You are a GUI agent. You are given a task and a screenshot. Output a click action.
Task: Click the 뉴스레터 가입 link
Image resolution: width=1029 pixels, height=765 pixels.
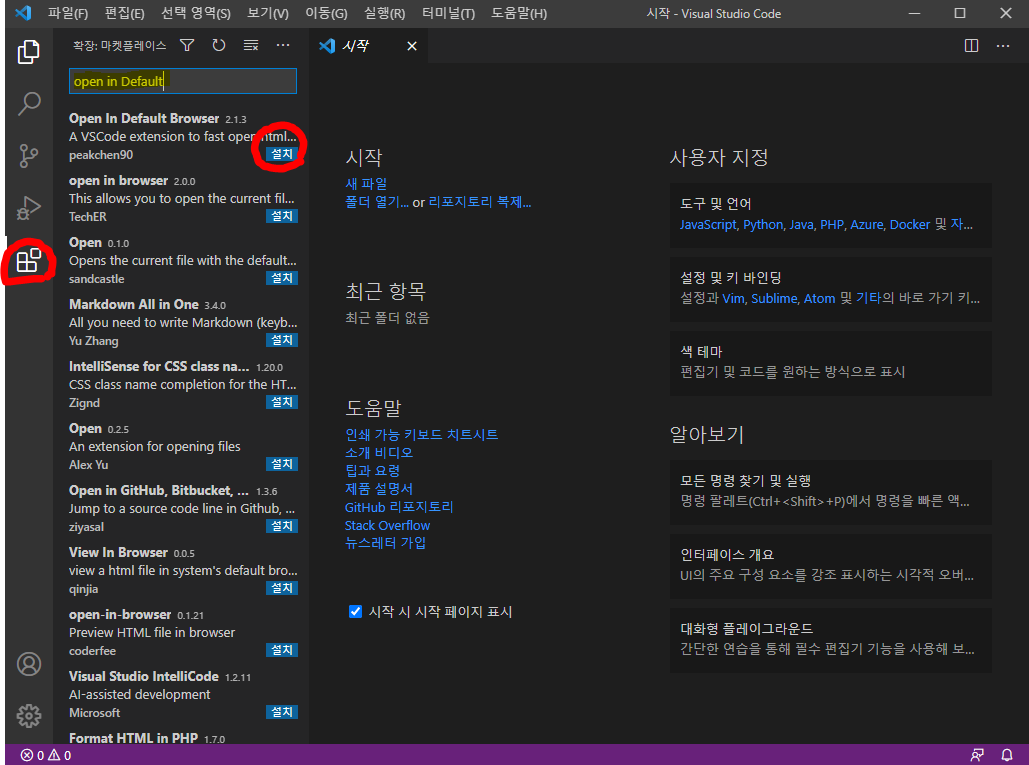[x=385, y=543]
